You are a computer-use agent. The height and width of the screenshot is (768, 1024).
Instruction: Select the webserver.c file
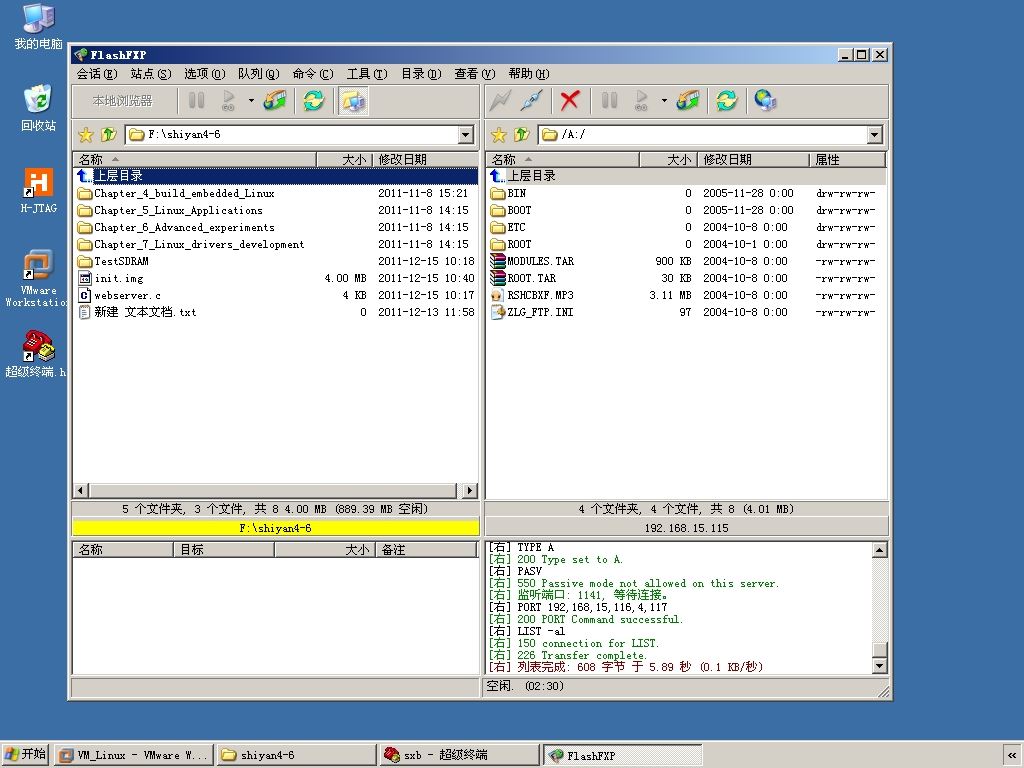click(276, 295)
